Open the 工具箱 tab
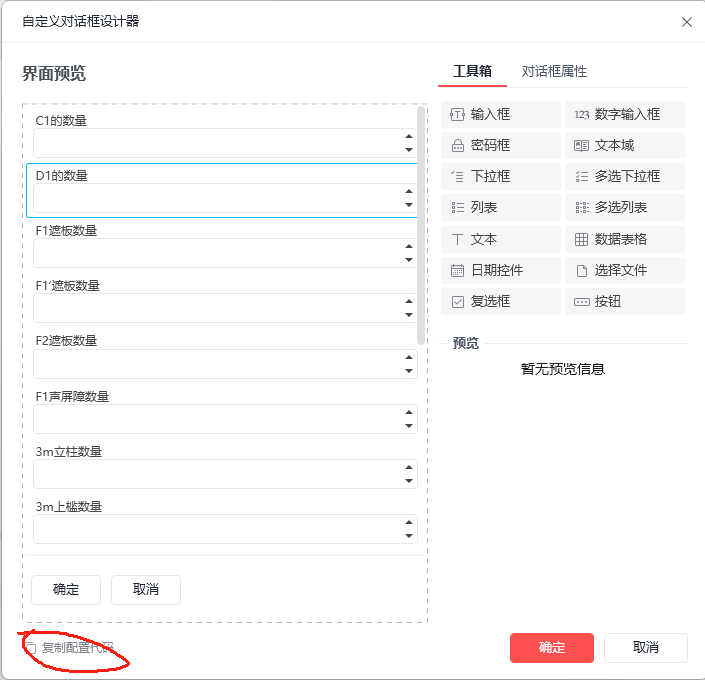 point(472,71)
